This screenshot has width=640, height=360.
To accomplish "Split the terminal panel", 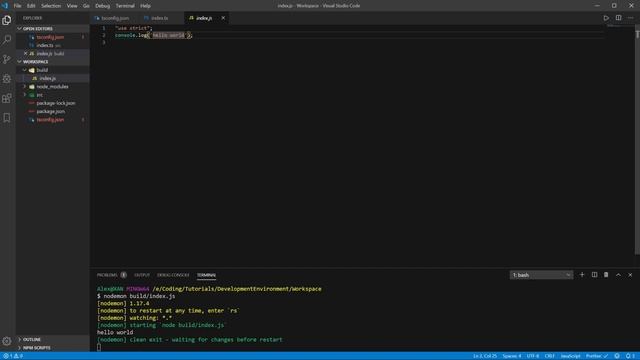I will pyautogui.click(x=594, y=275).
